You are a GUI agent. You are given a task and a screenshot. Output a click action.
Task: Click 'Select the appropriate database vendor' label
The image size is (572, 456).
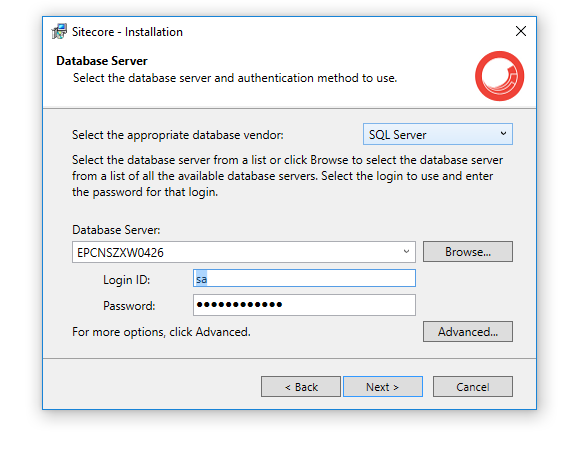pyautogui.click(x=178, y=135)
